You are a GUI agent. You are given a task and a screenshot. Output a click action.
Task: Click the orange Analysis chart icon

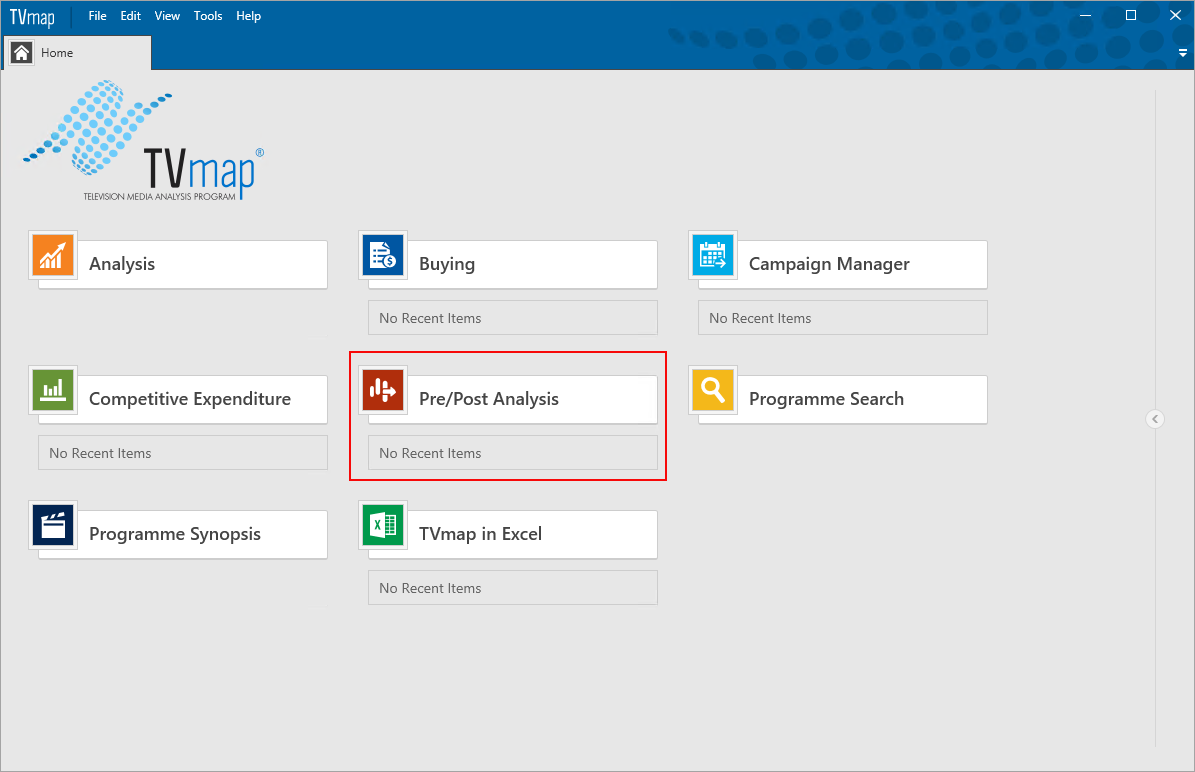click(53, 255)
